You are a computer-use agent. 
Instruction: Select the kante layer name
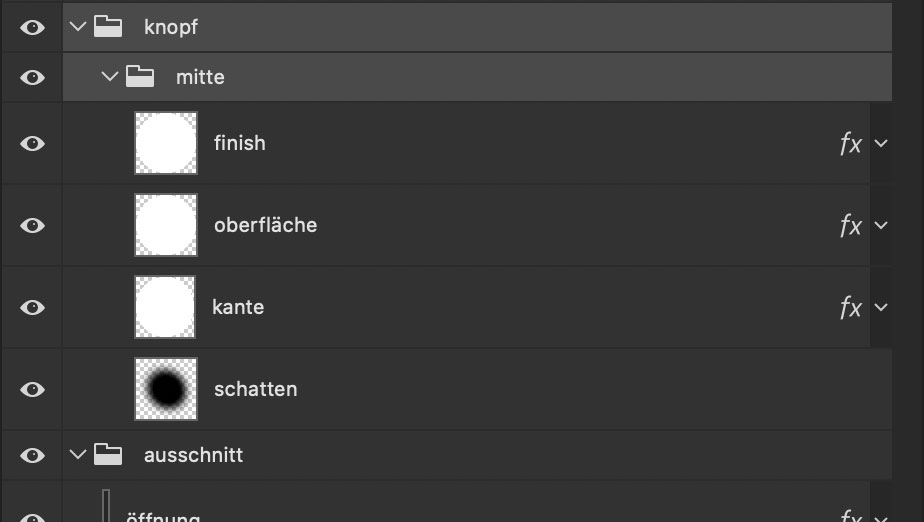coord(238,307)
